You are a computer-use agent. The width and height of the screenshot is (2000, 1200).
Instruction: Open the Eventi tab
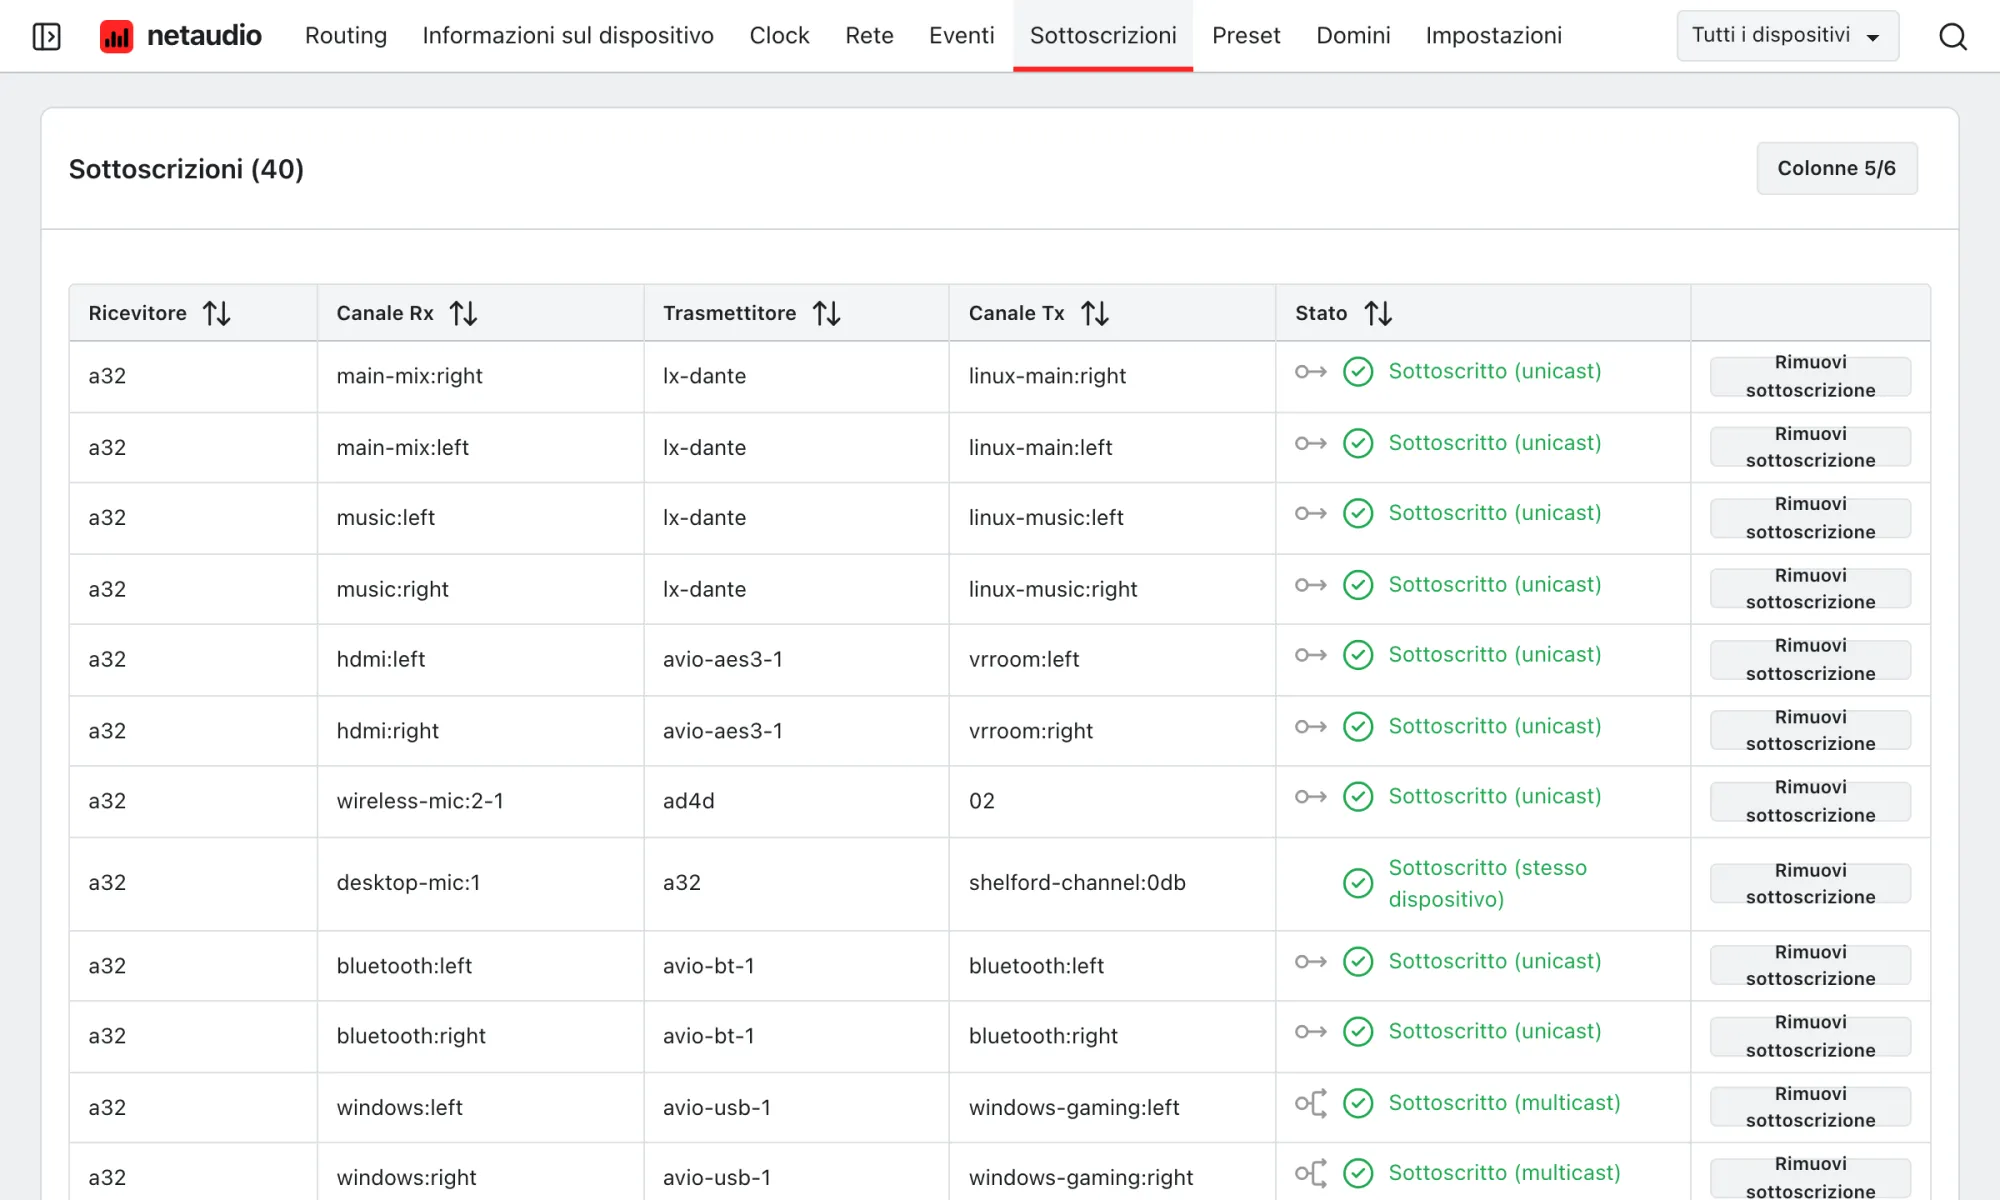point(961,36)
